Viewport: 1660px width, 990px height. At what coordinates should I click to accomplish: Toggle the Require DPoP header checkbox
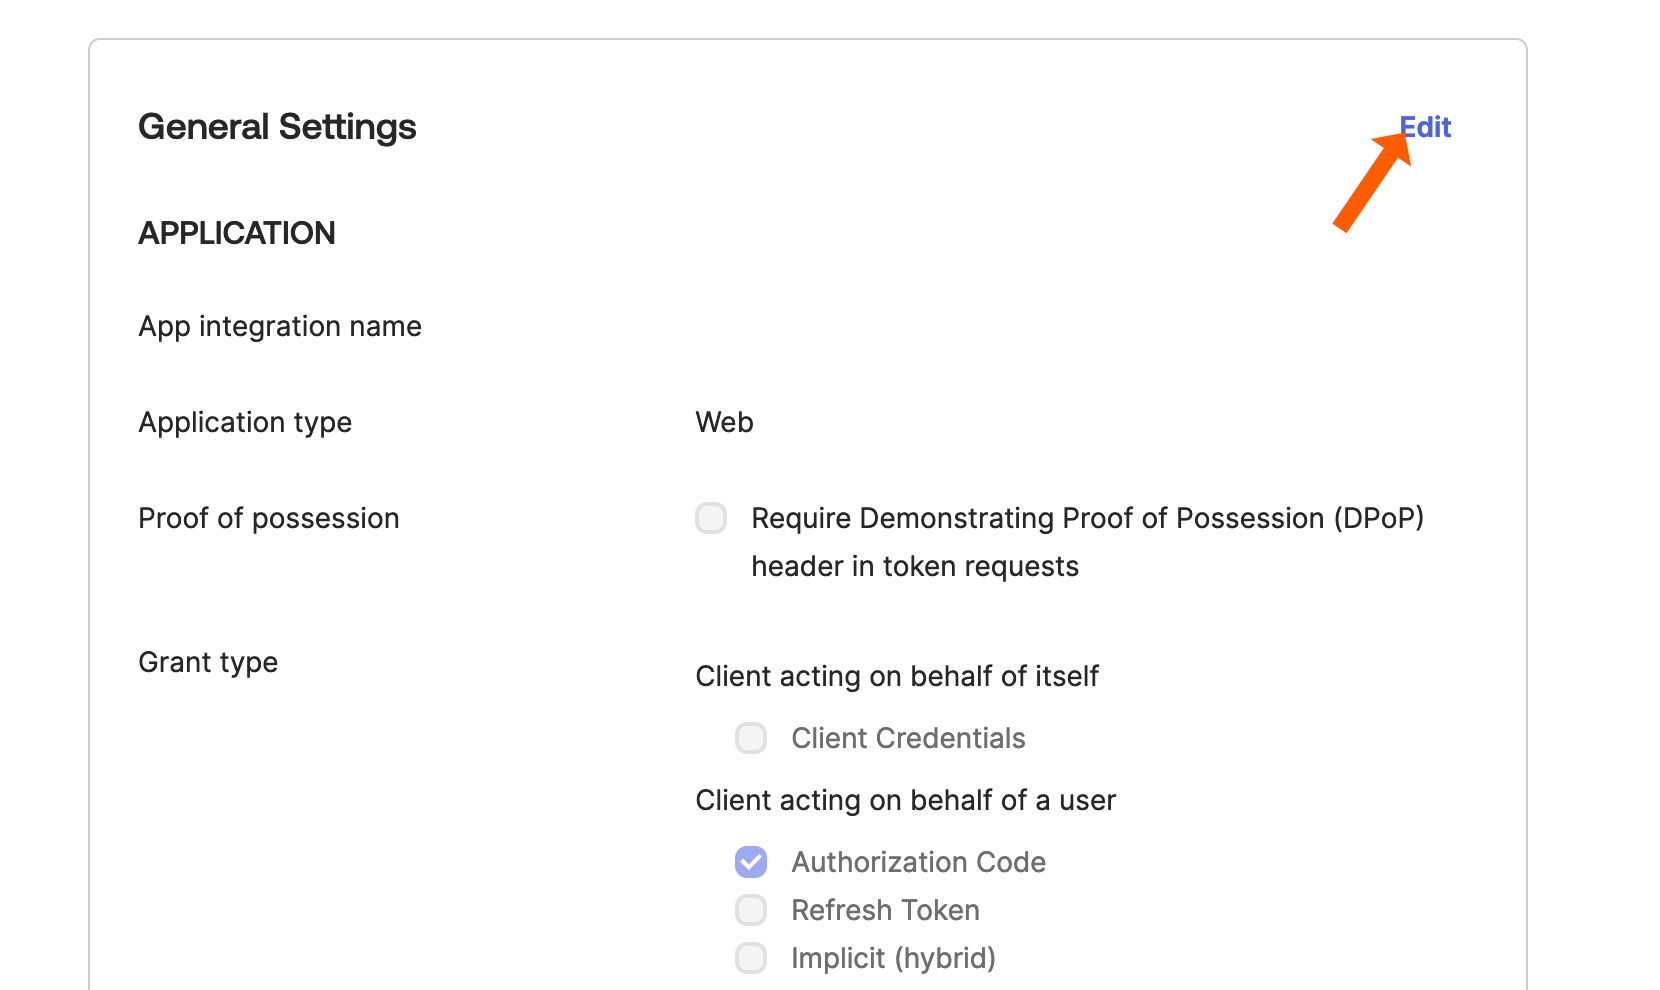[x=711, y=518]
